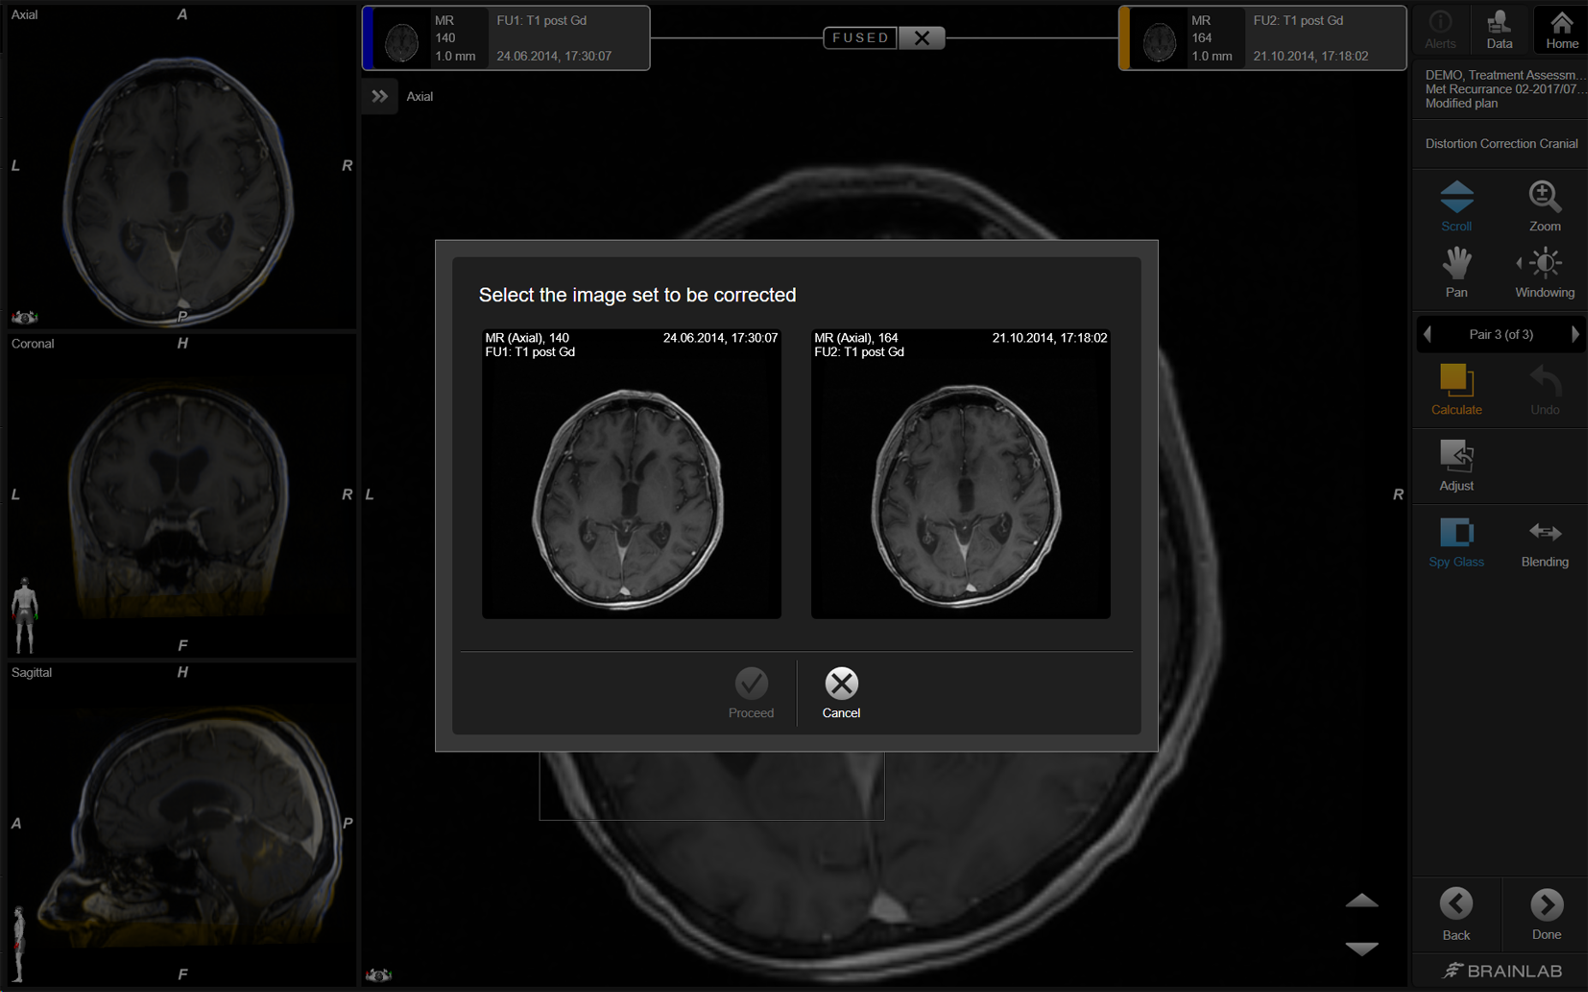
Task: Open the FU1 MR 140 data set header
Action: (506, 38)
